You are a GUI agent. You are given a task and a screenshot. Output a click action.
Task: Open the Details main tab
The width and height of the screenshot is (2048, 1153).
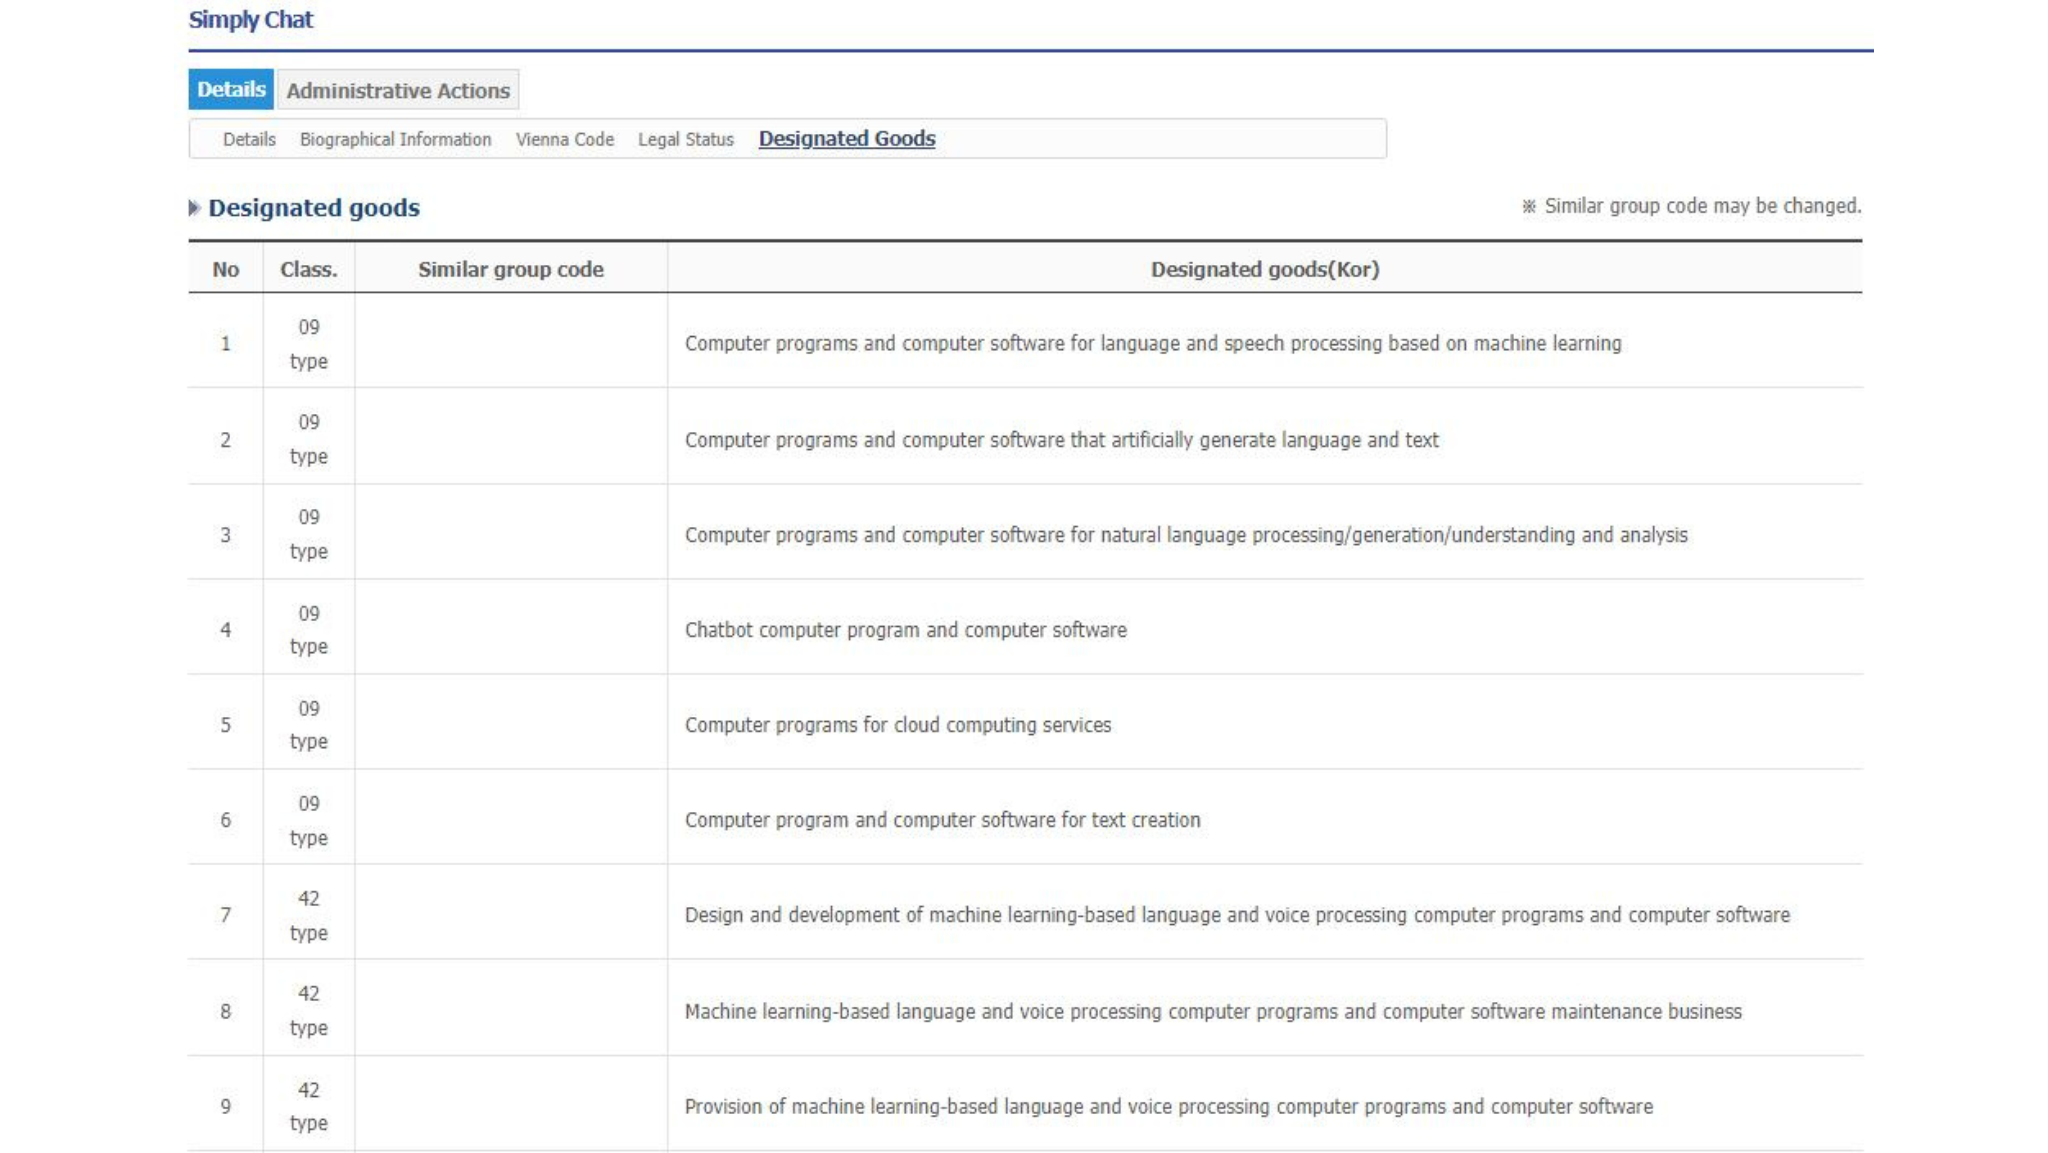pos(231,89)
